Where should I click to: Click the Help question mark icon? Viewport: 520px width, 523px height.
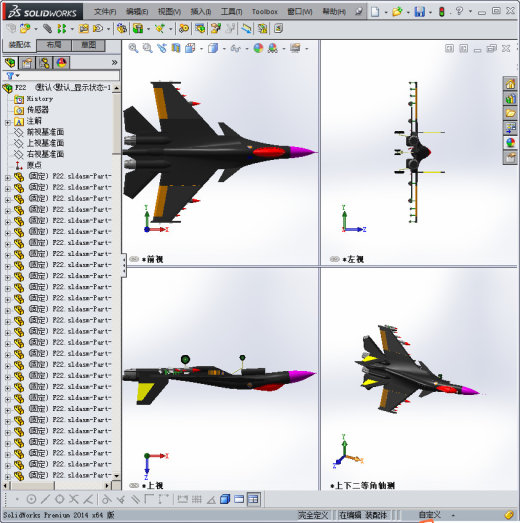459,11
